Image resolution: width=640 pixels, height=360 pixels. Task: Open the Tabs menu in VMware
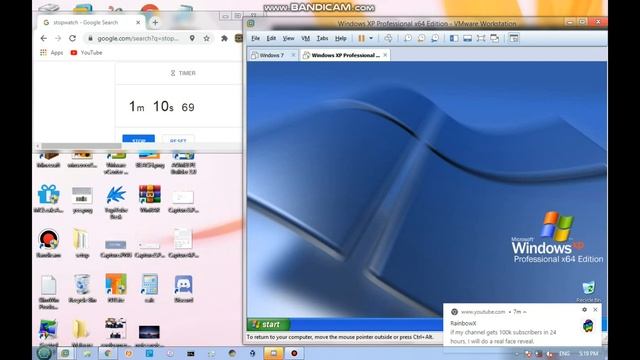322,38
